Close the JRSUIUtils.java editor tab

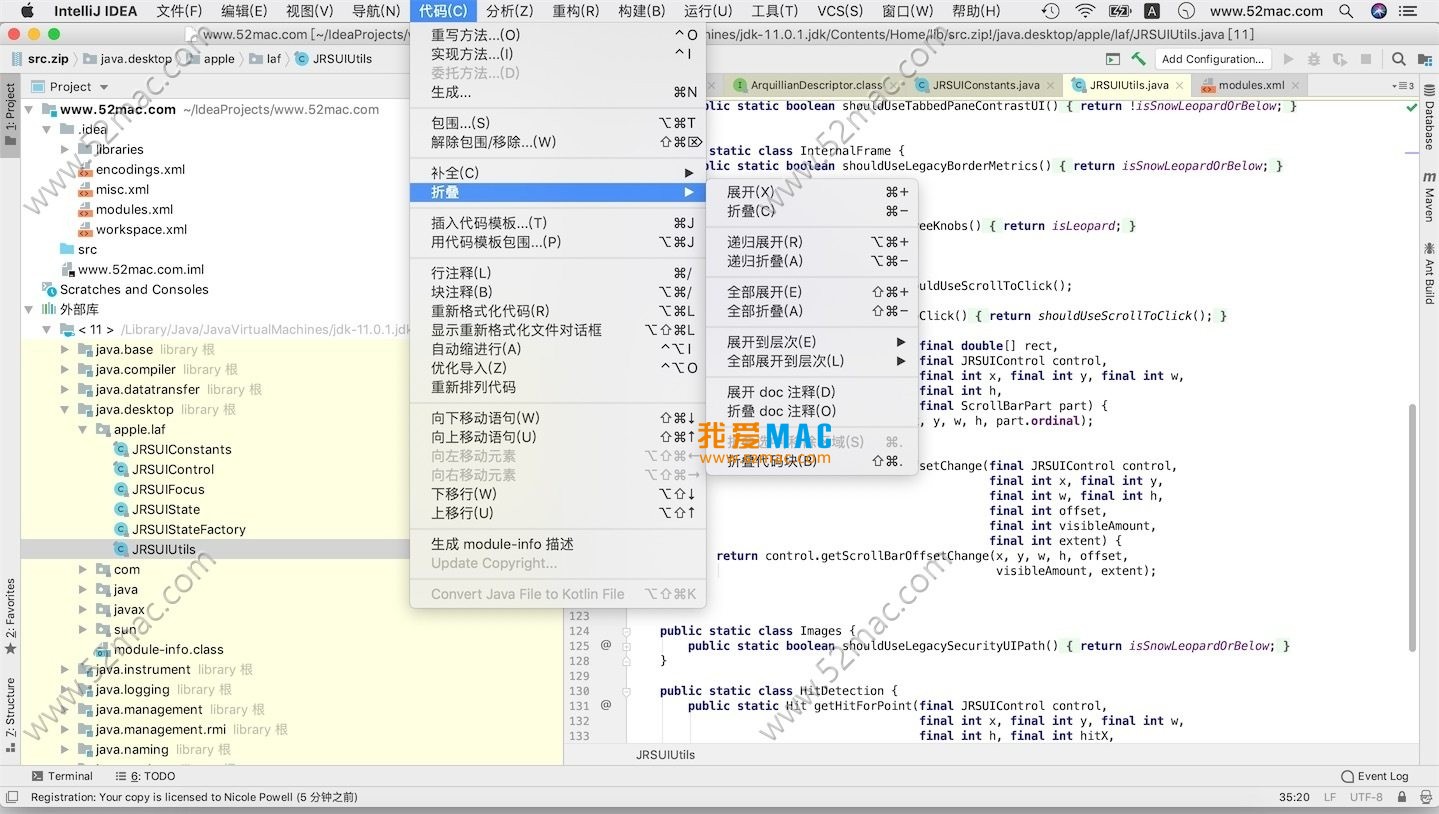(1180, 86)
